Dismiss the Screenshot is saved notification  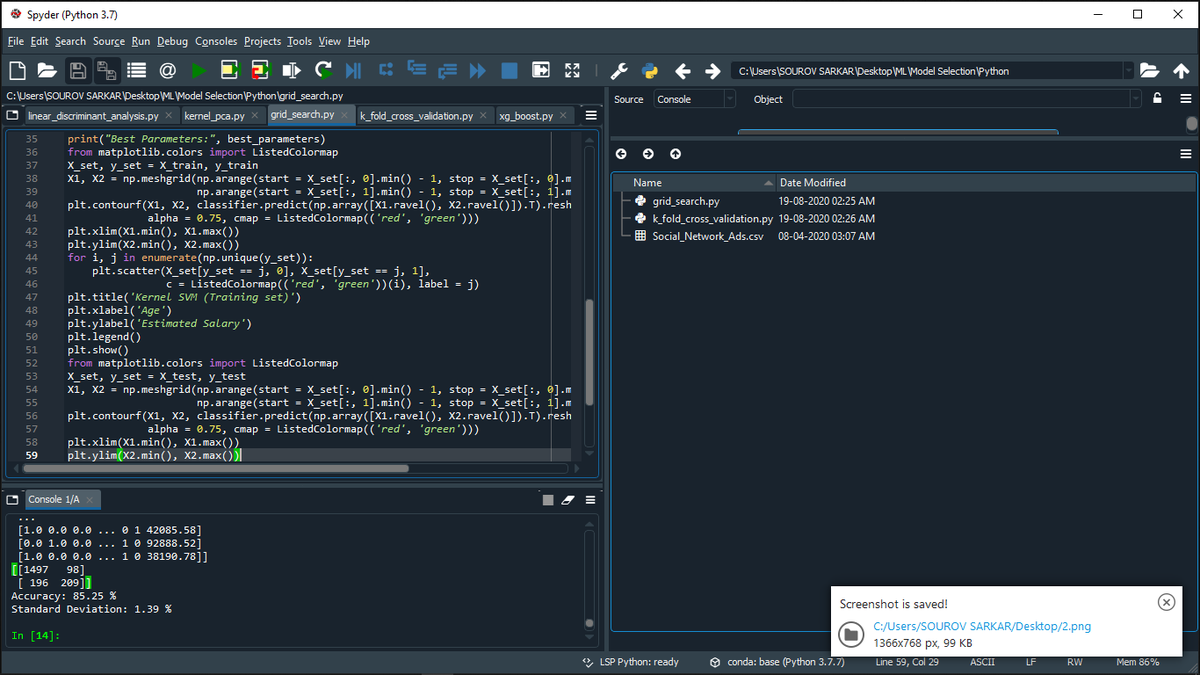pos(1166,602)
